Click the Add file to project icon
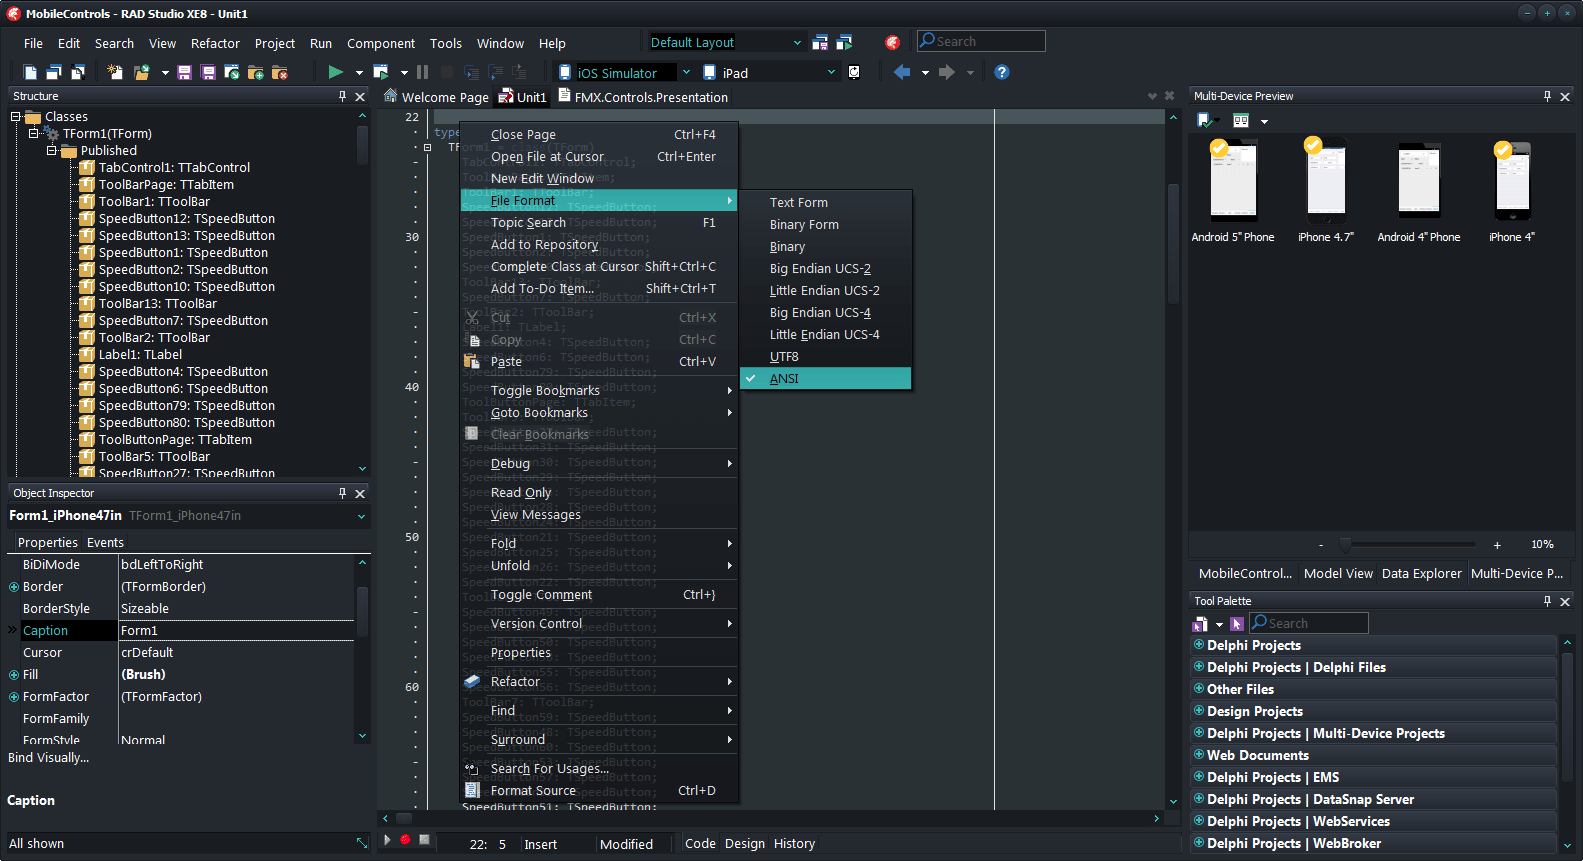The image size is (1583, 861). [x=256, y=72]
